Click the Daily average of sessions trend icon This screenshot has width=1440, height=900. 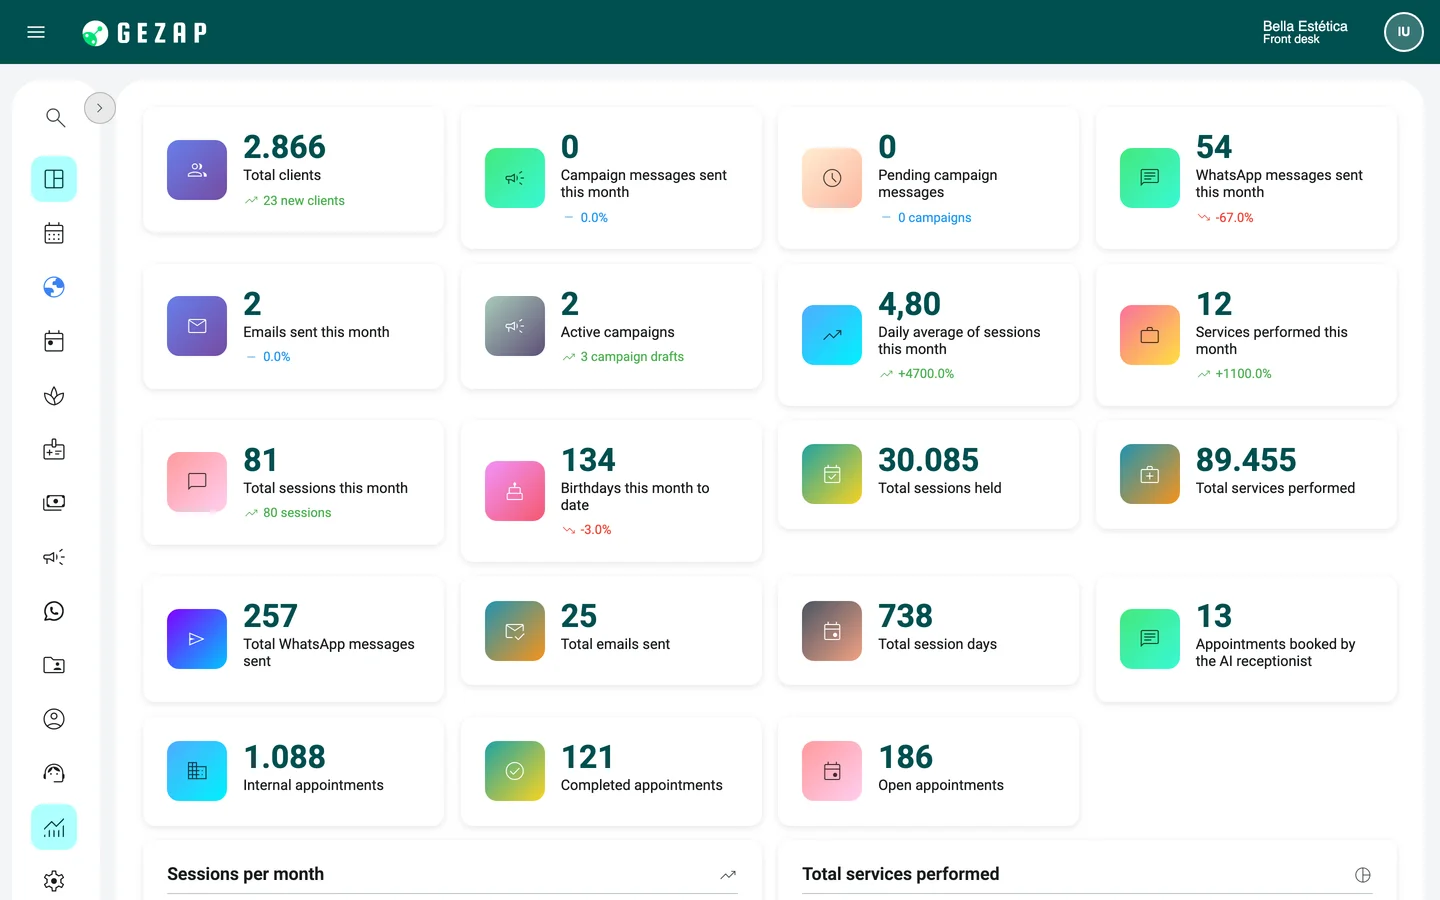pos(832,335)
